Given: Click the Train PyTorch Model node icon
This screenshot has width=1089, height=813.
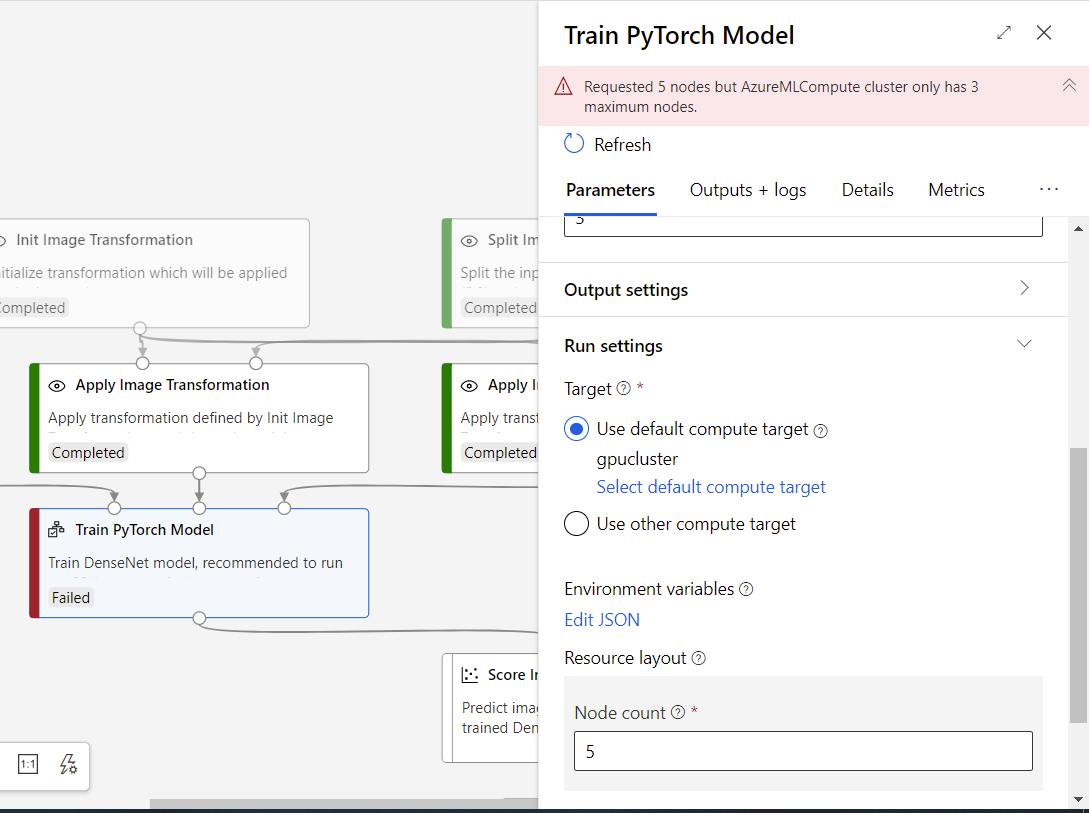Looking at the screenshot, I should tap(57, 530).
